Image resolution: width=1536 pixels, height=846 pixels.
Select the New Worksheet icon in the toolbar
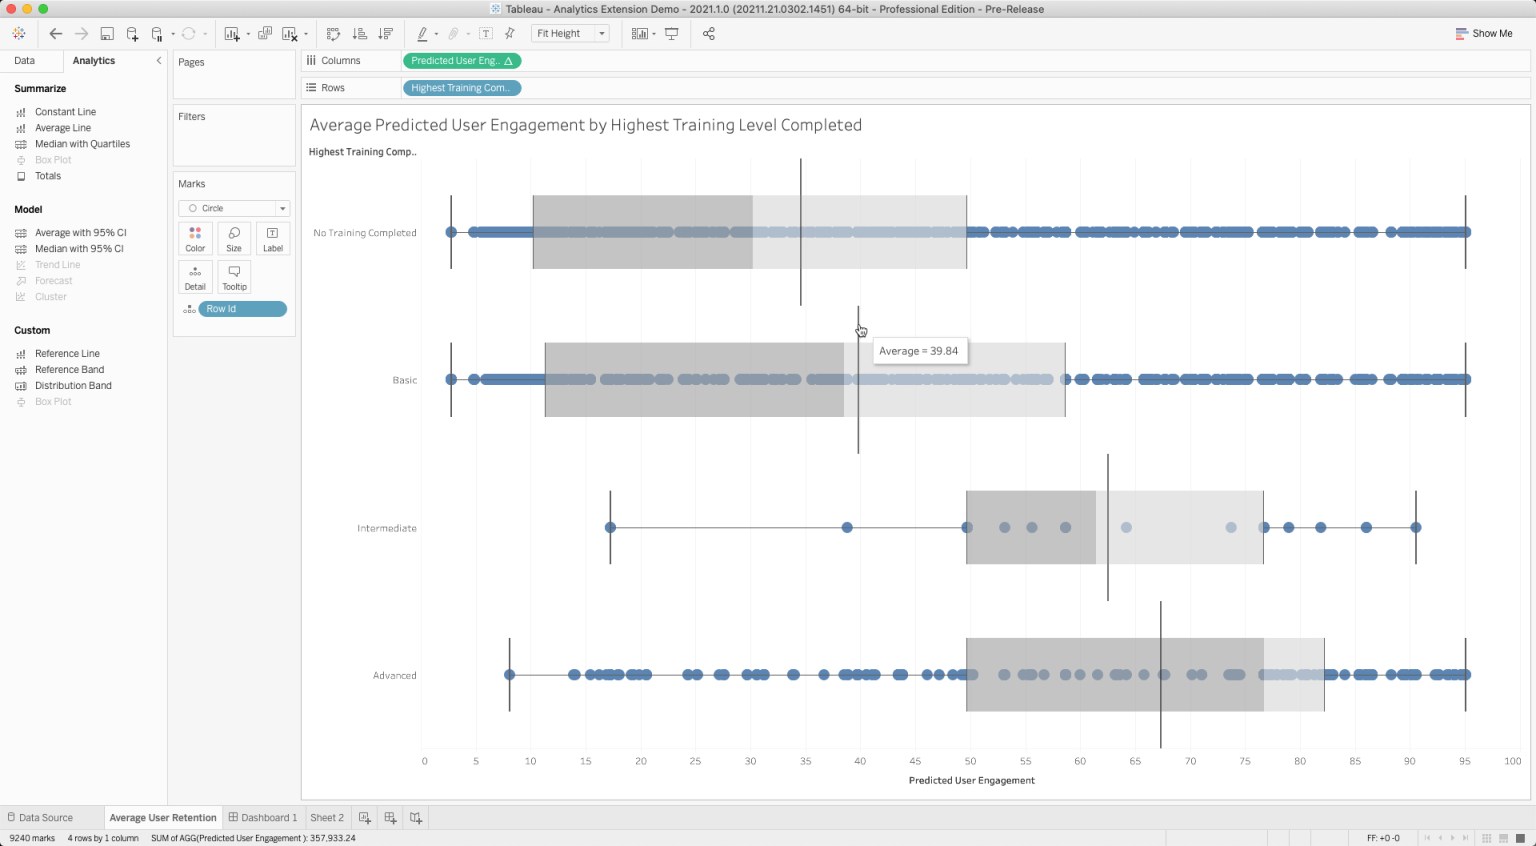233,33
